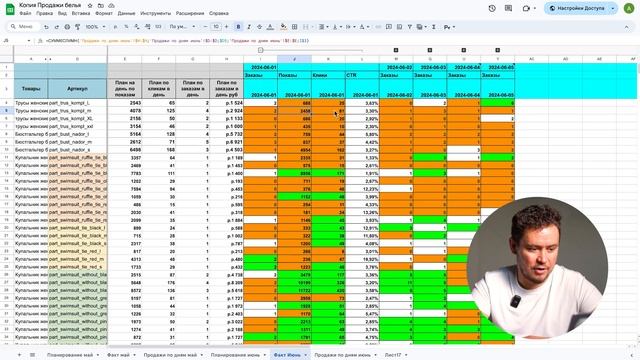The width and height of the screenshot is (640, 360).
Task: Click the Меню search box
Action: point(23,27)
